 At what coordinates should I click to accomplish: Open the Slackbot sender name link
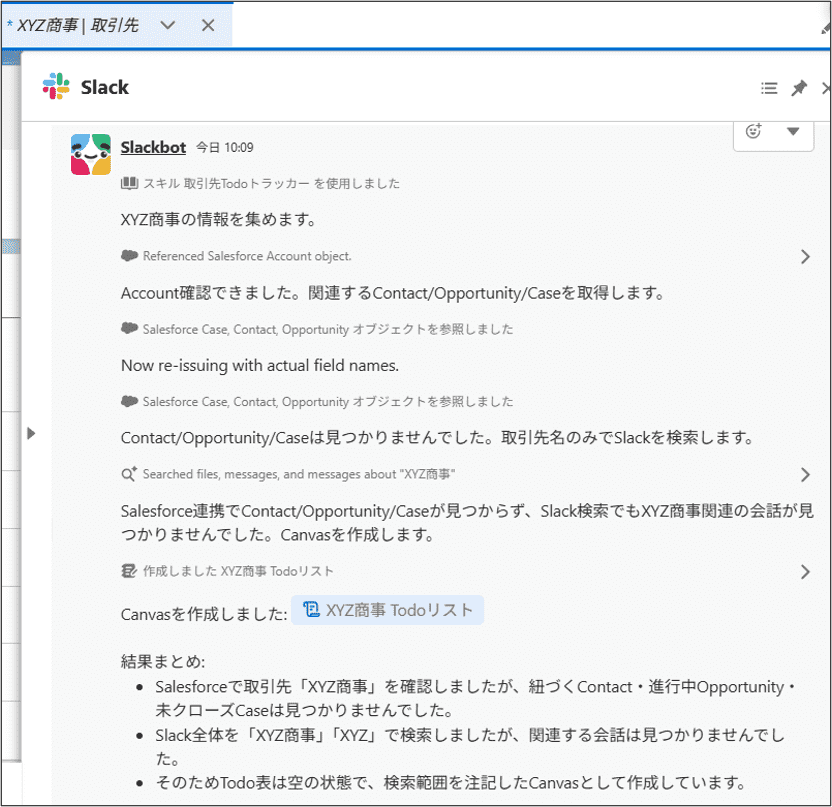pyautogui.click(x=153, y=147)
